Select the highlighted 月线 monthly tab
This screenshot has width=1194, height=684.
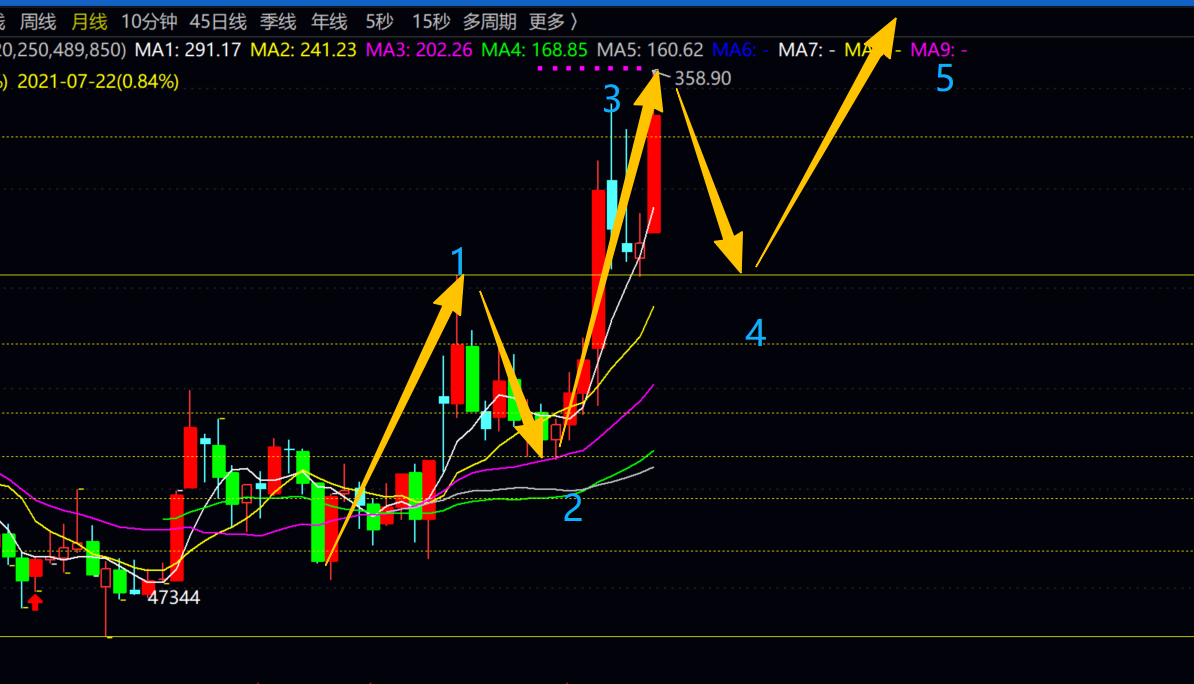89,21
